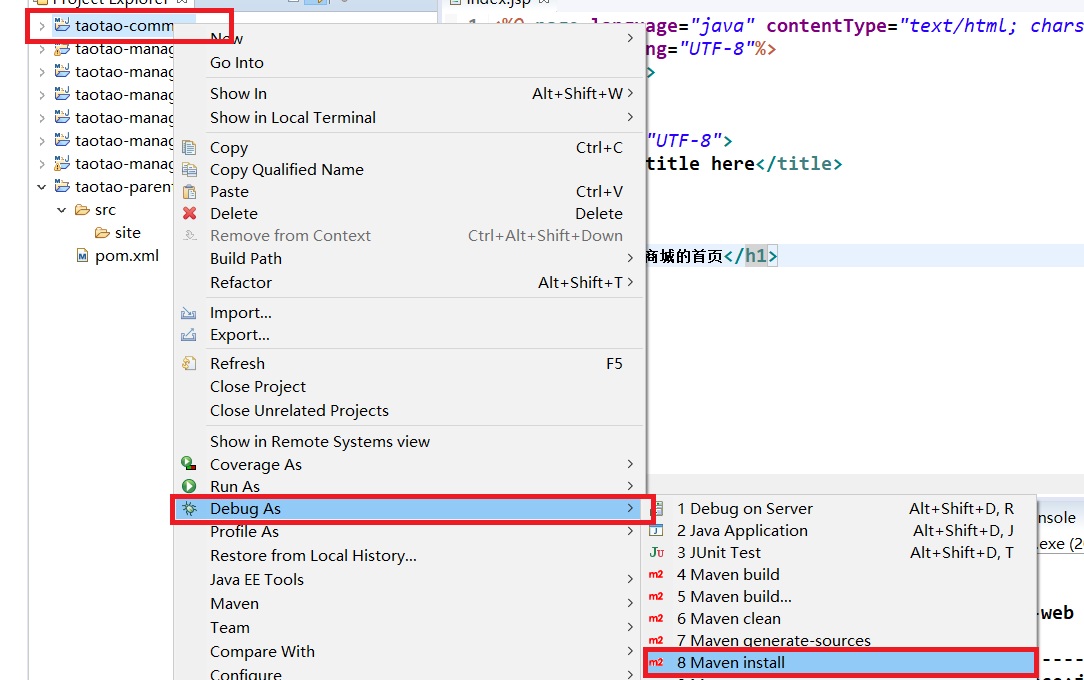Viewport: 1084px width, 680px height.
Task: Click the red Delete X icon
Action: point(189,214)
